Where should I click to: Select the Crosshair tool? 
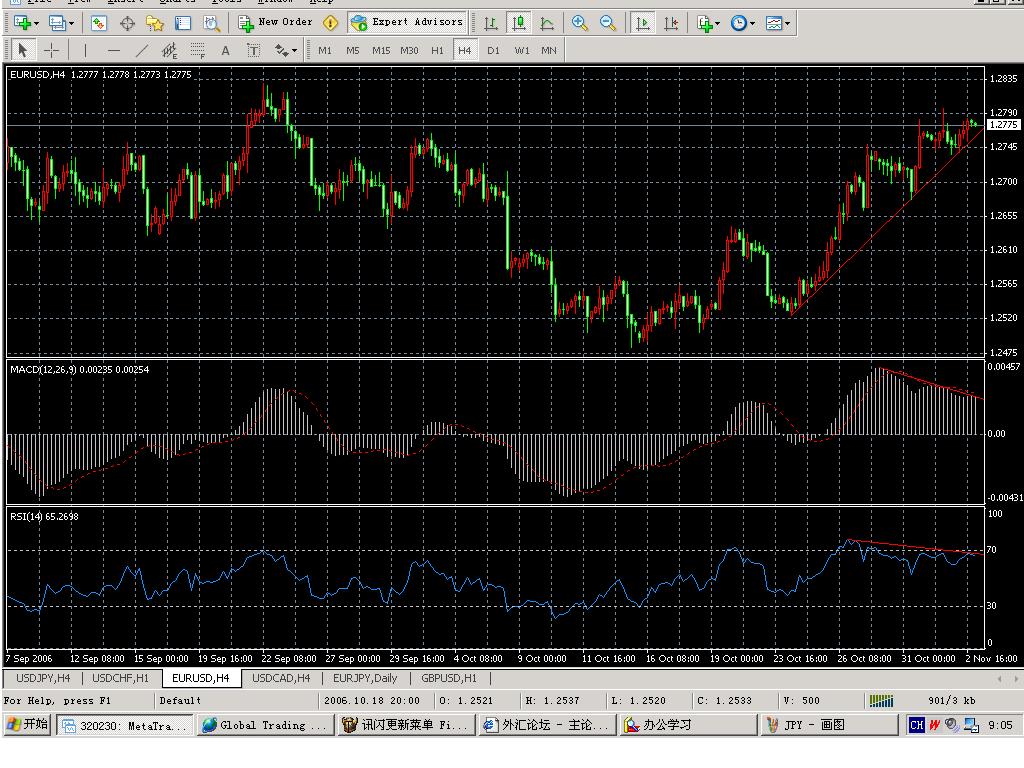pyautogui.click(x=51, y=50)
